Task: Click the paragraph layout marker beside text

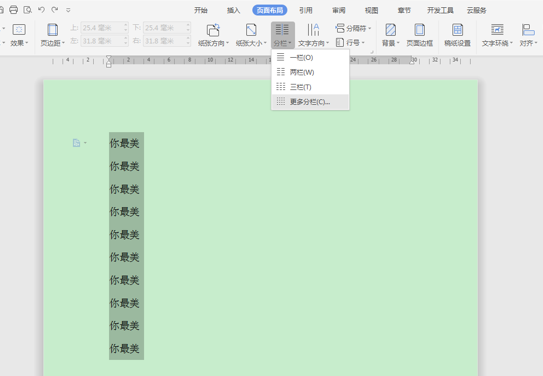Action: click(x=77, y=143)
